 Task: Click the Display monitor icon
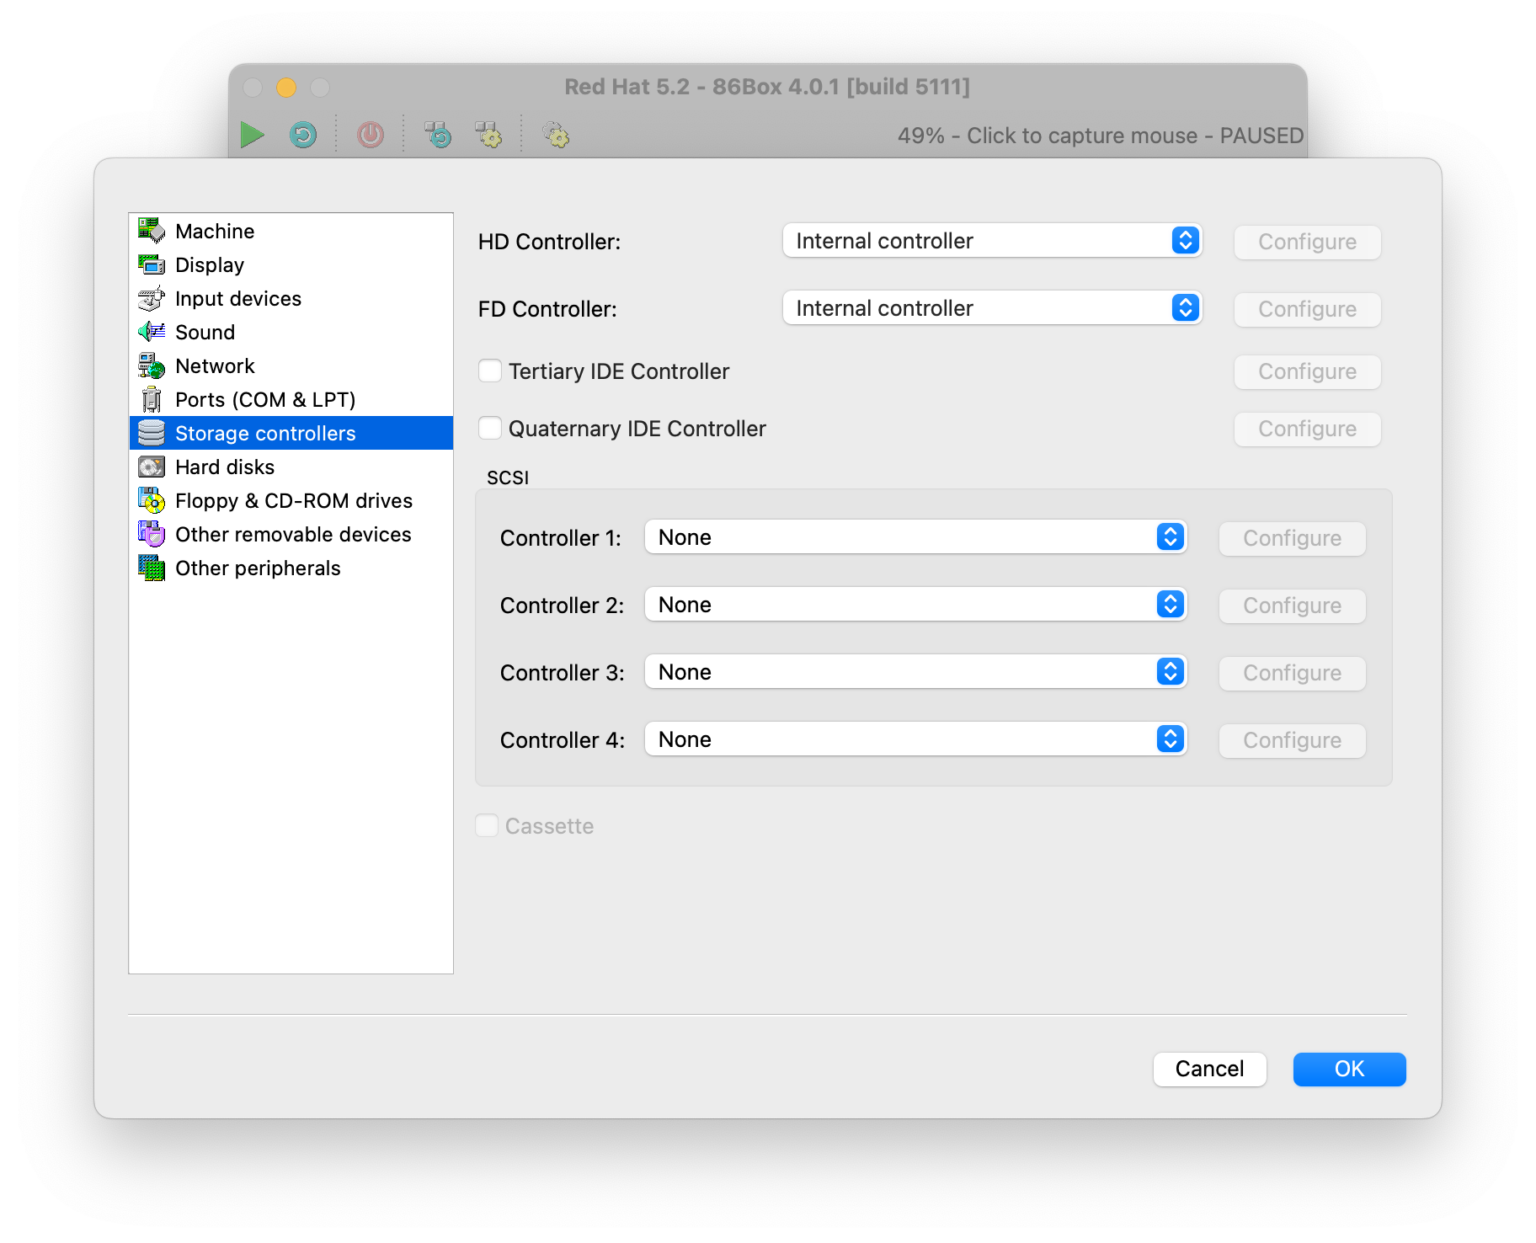151,265
